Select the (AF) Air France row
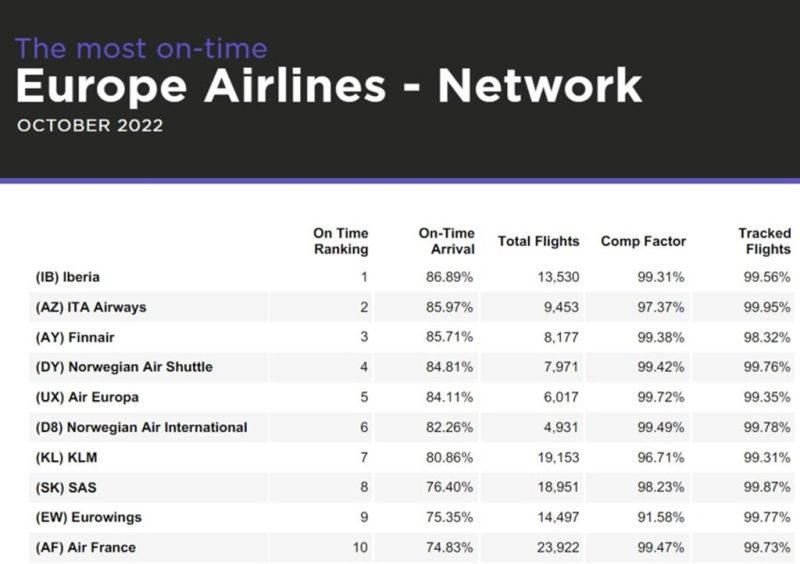Viewport: 800px width, 564px height. click(x=412, y=548)
